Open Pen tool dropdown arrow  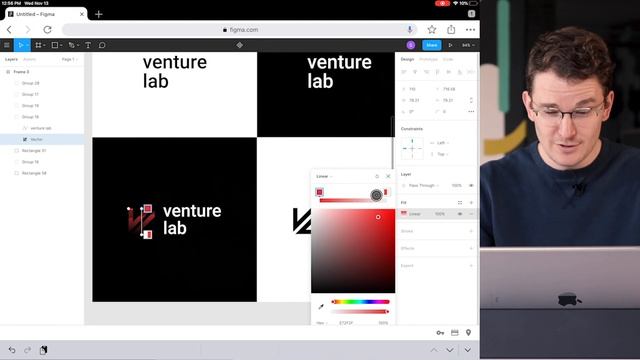point(78,45)
